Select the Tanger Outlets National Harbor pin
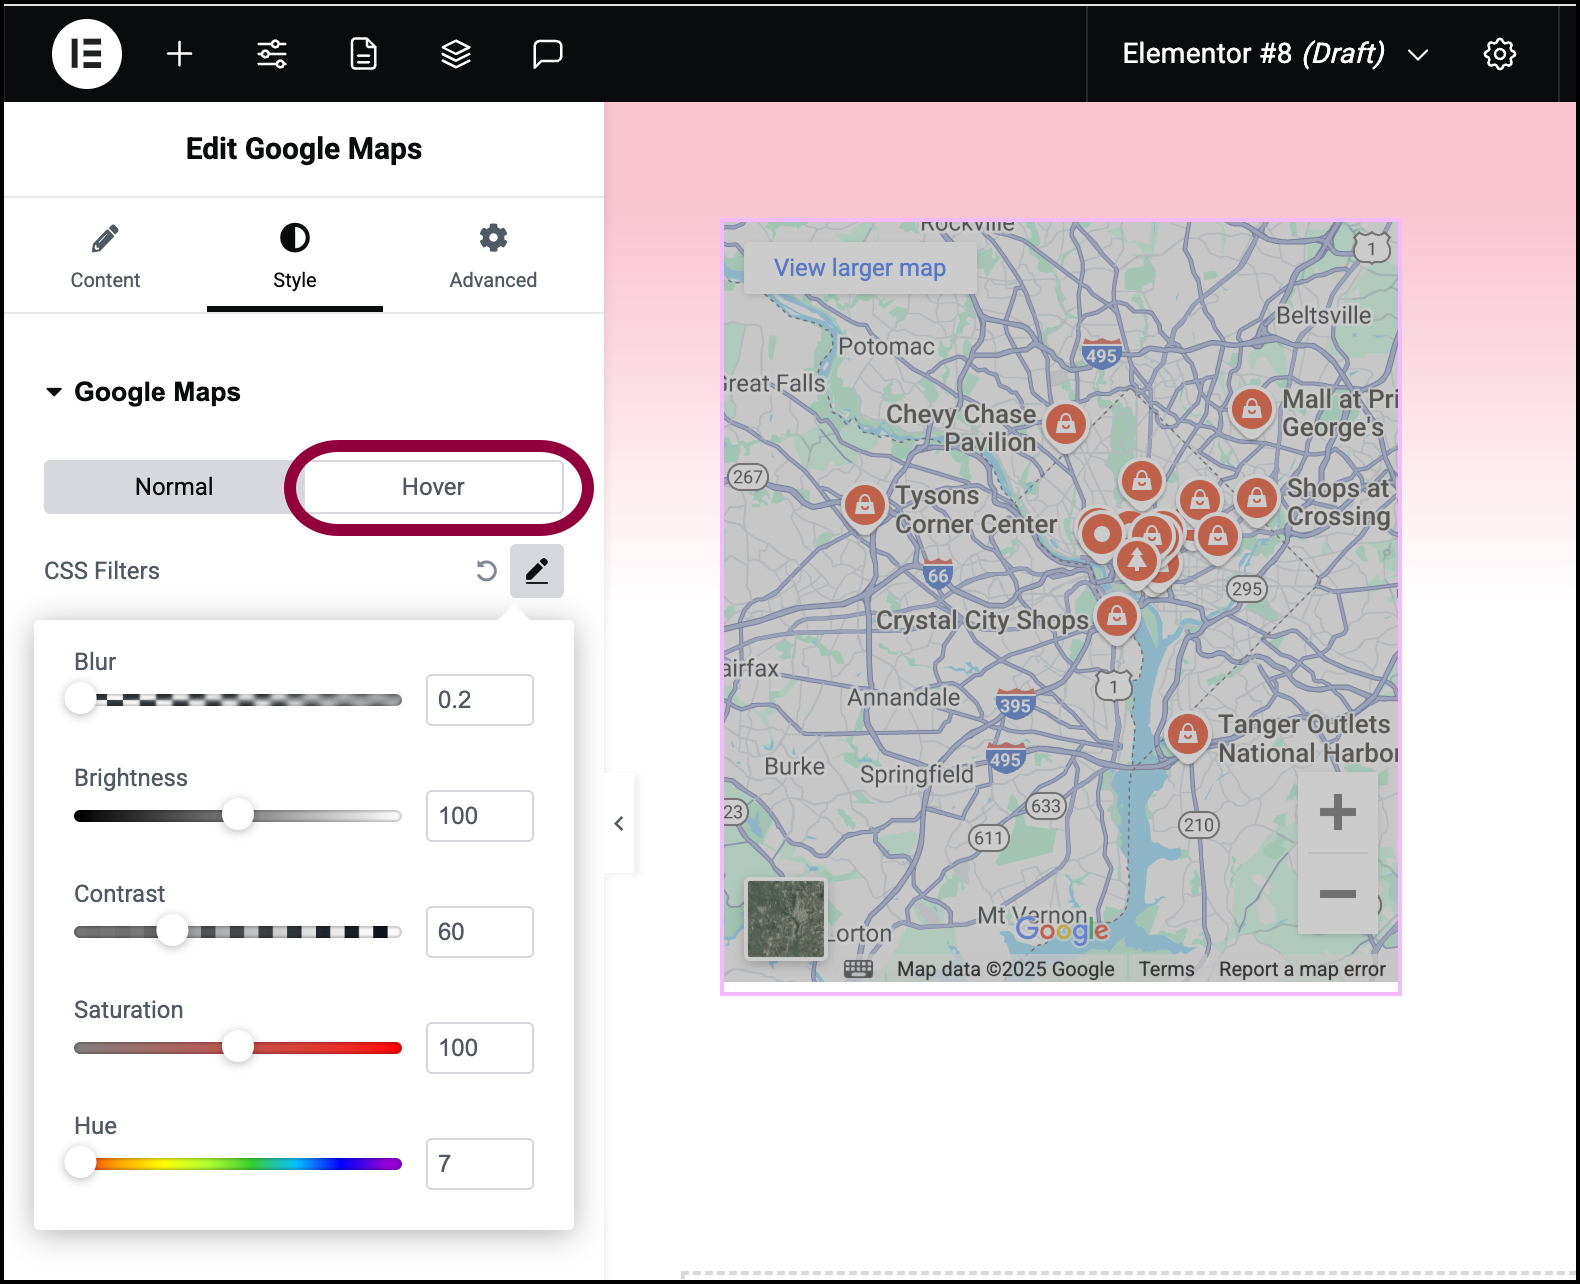The width and height of the screenshot is (1580, 1284). pos(1187,736)
